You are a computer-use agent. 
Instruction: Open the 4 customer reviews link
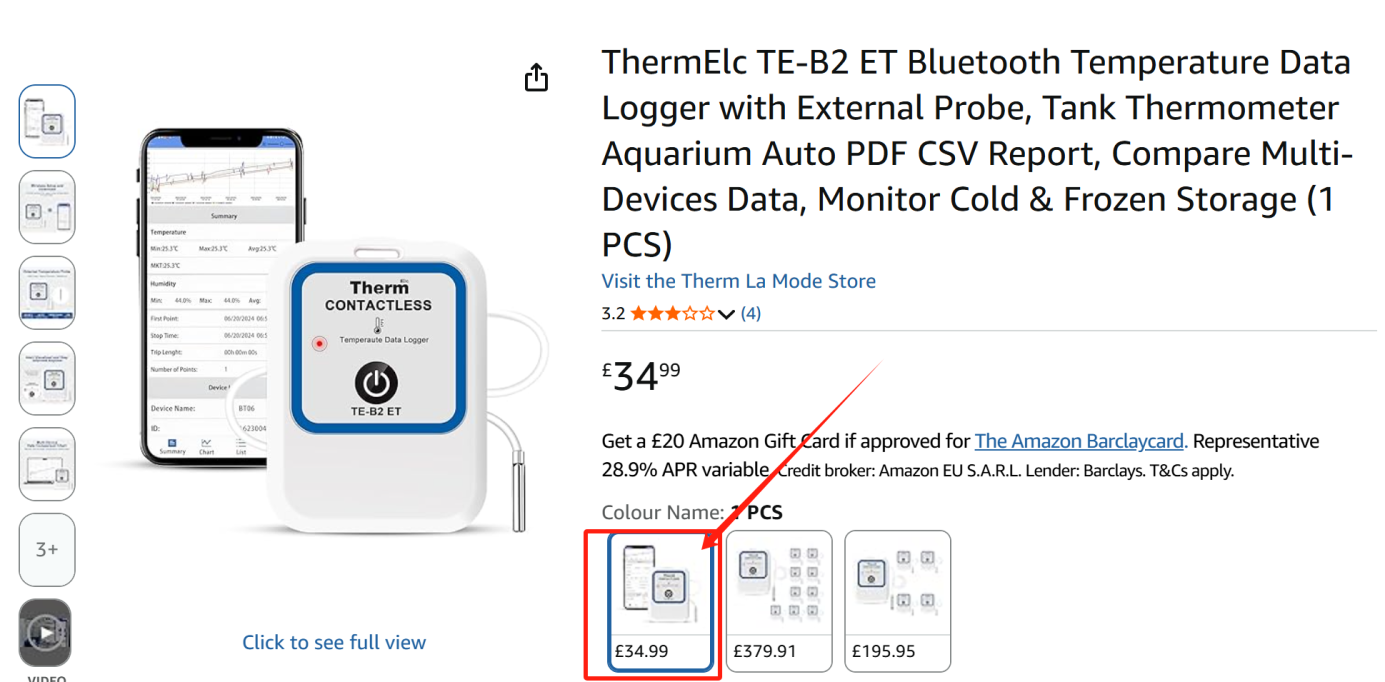point(751,313)
